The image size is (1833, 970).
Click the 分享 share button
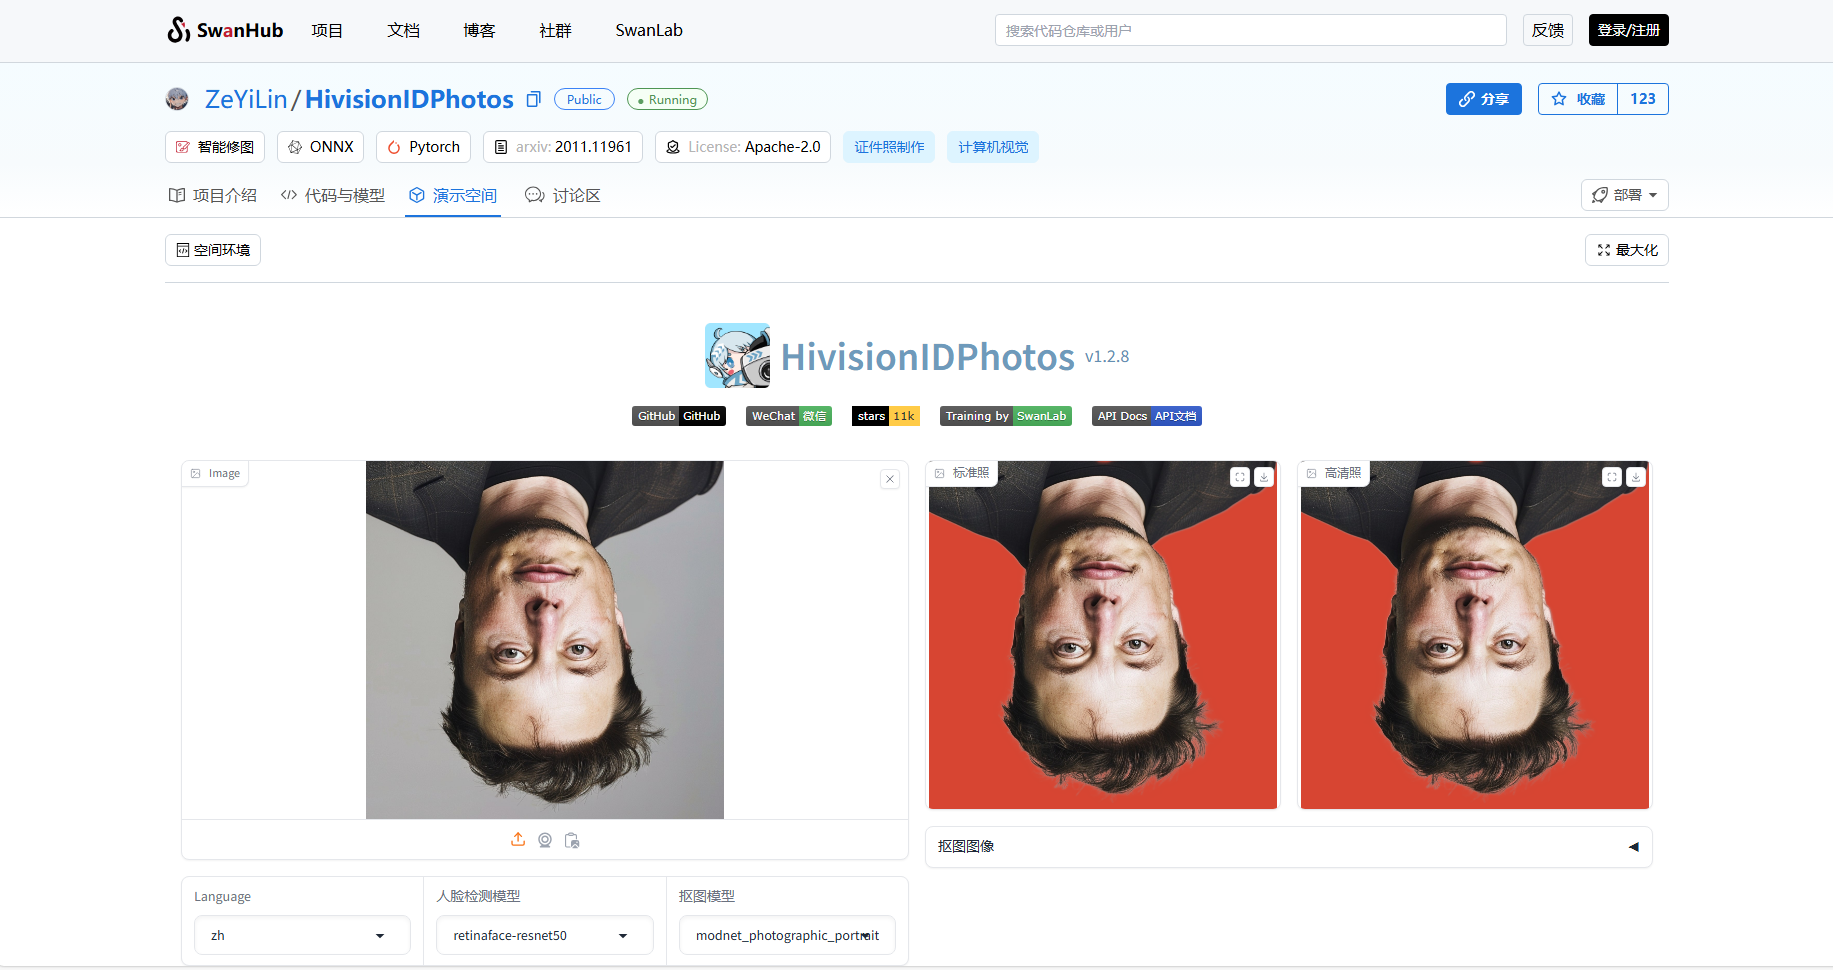point(1483,99)
